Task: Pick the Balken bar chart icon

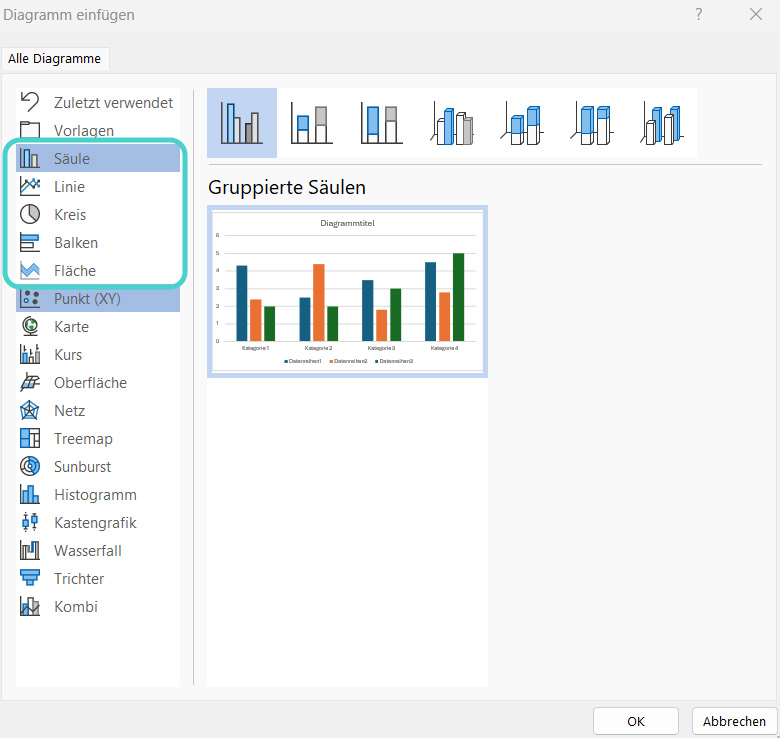Action: tap(30, 242)
